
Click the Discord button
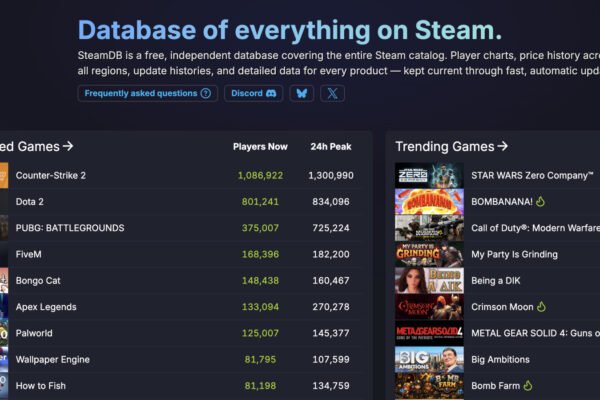[x=253, y=93]
